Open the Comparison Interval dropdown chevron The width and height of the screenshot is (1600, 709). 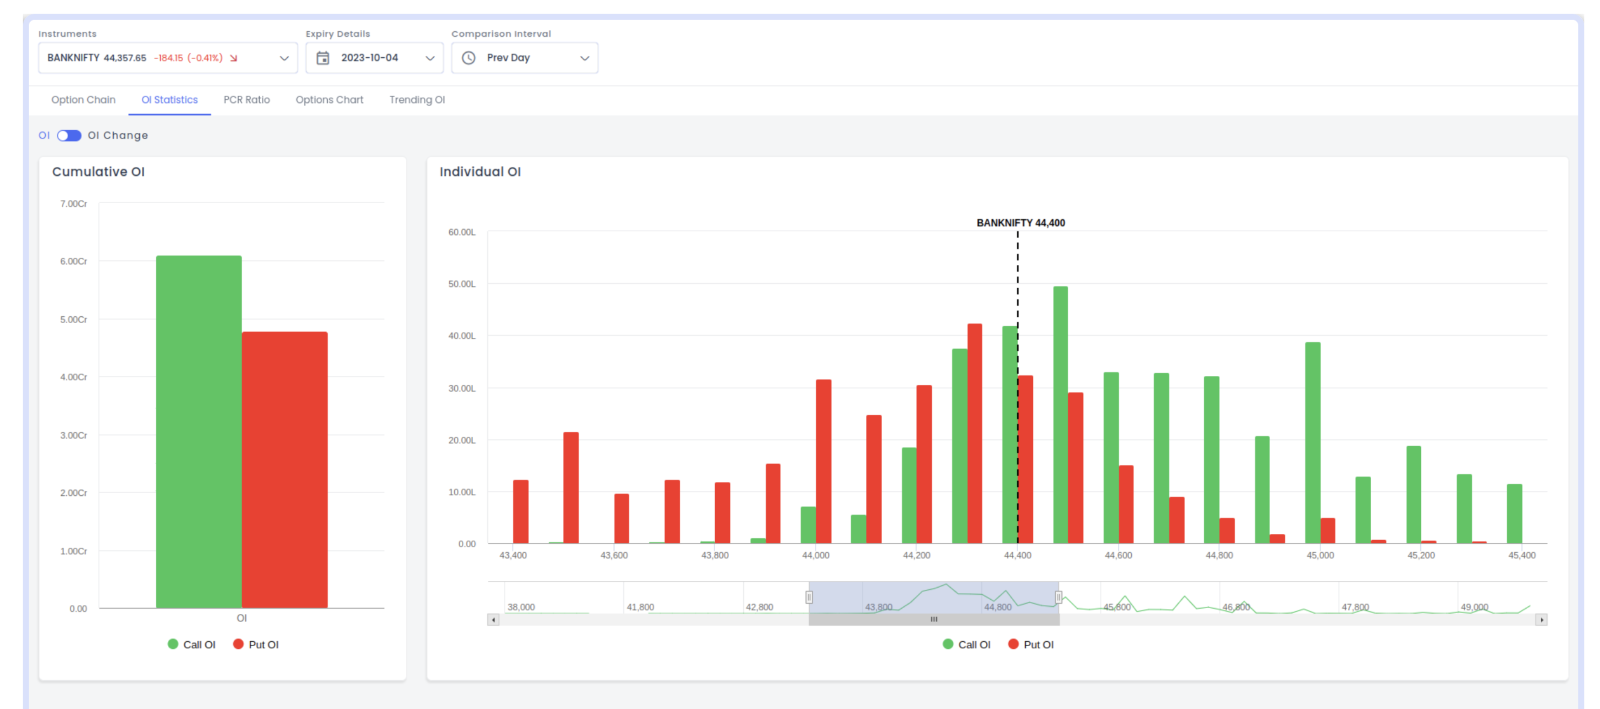point(585,58)
